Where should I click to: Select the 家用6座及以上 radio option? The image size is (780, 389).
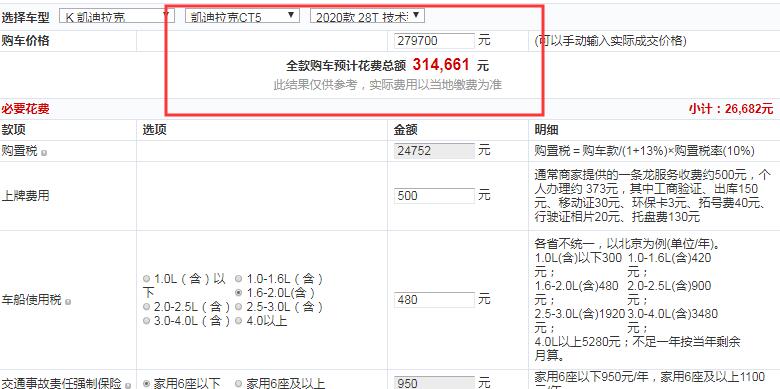[239, 384]
